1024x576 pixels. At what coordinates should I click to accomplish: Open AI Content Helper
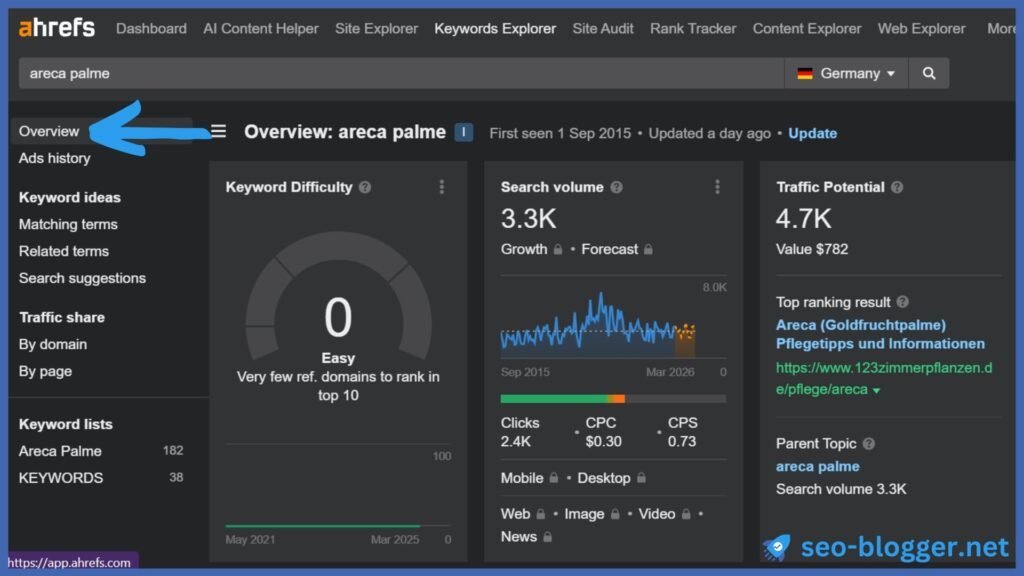coord(261,29)
